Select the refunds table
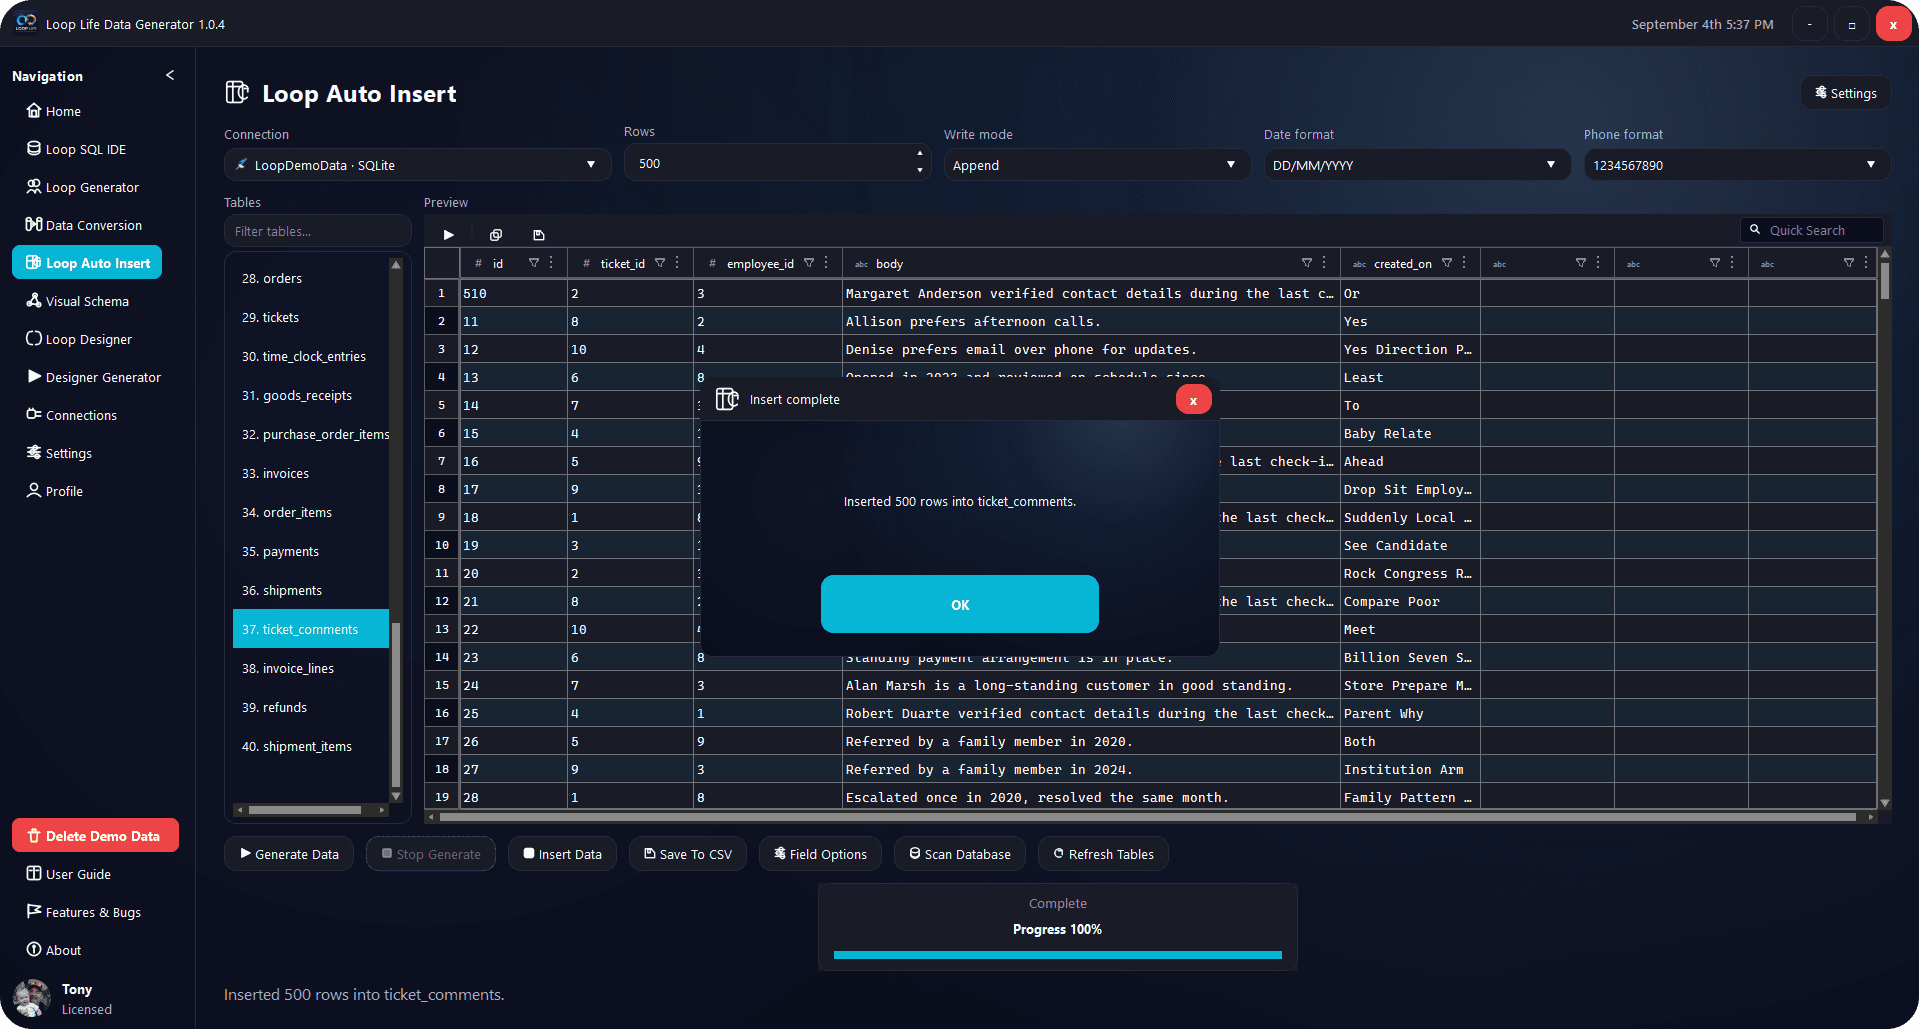The height and width of the screenshot is (1029, 1919). 310,707
